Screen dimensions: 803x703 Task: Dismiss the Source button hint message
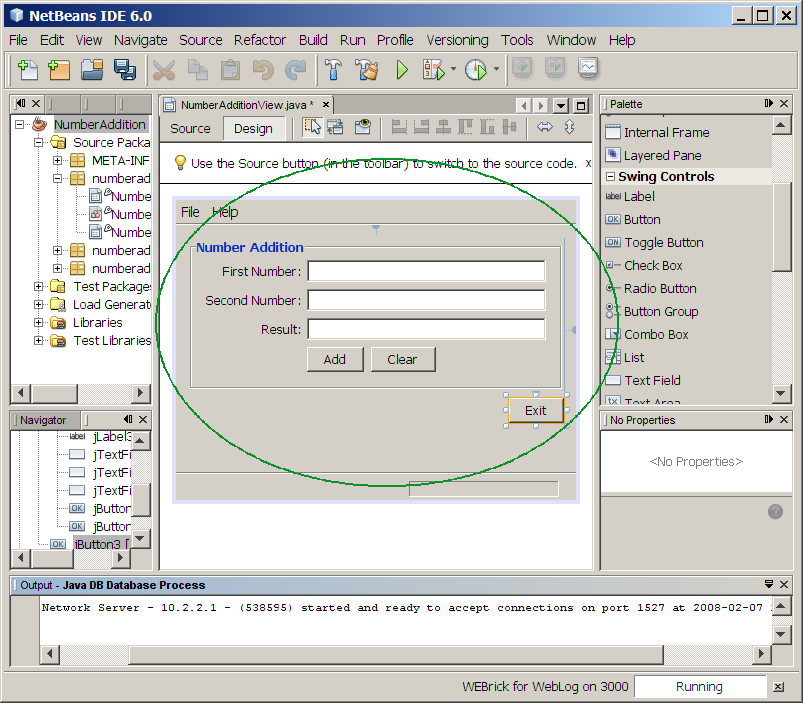click(588, 163)
